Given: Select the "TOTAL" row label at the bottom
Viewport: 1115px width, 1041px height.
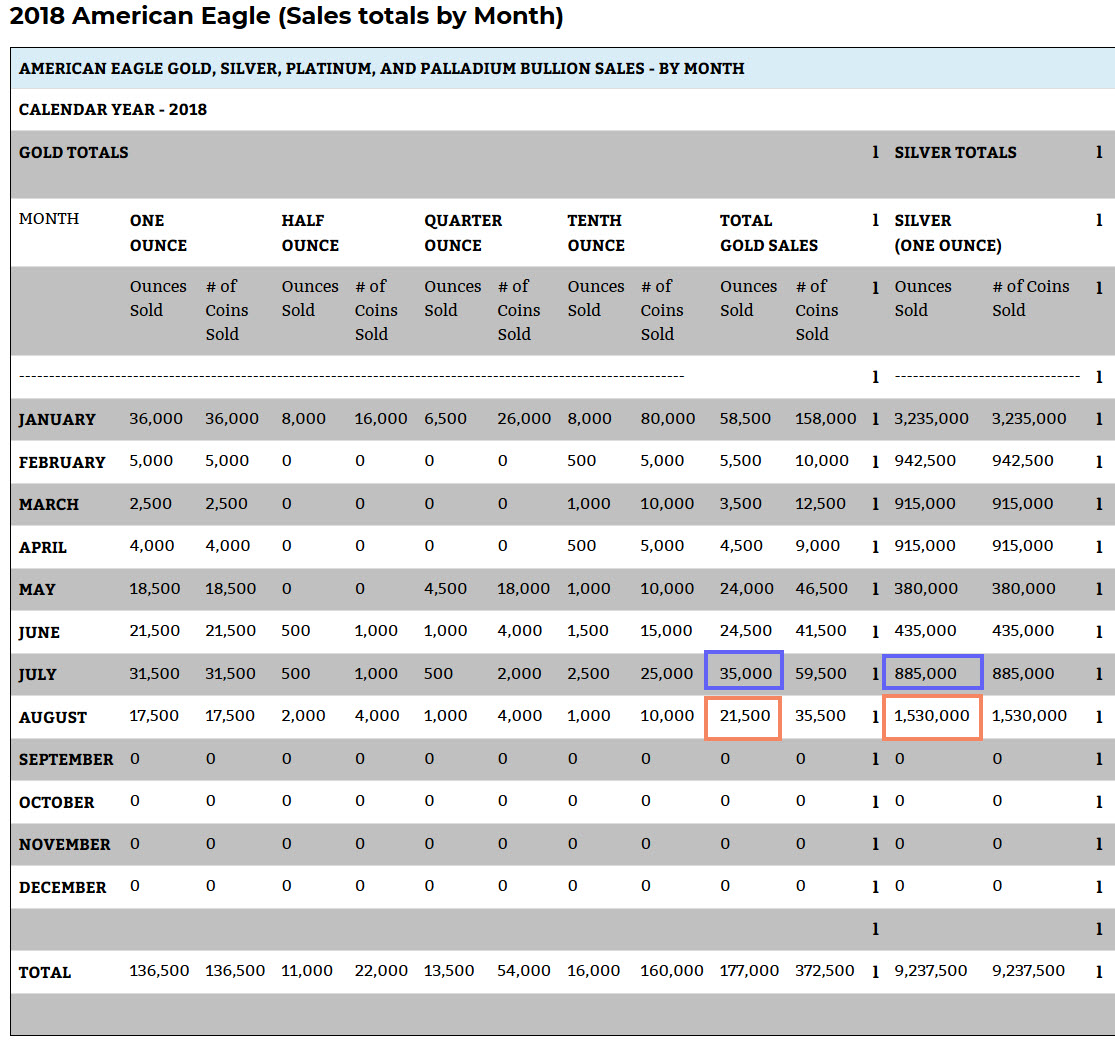Looking at the screenshot, I should point(45,972).
